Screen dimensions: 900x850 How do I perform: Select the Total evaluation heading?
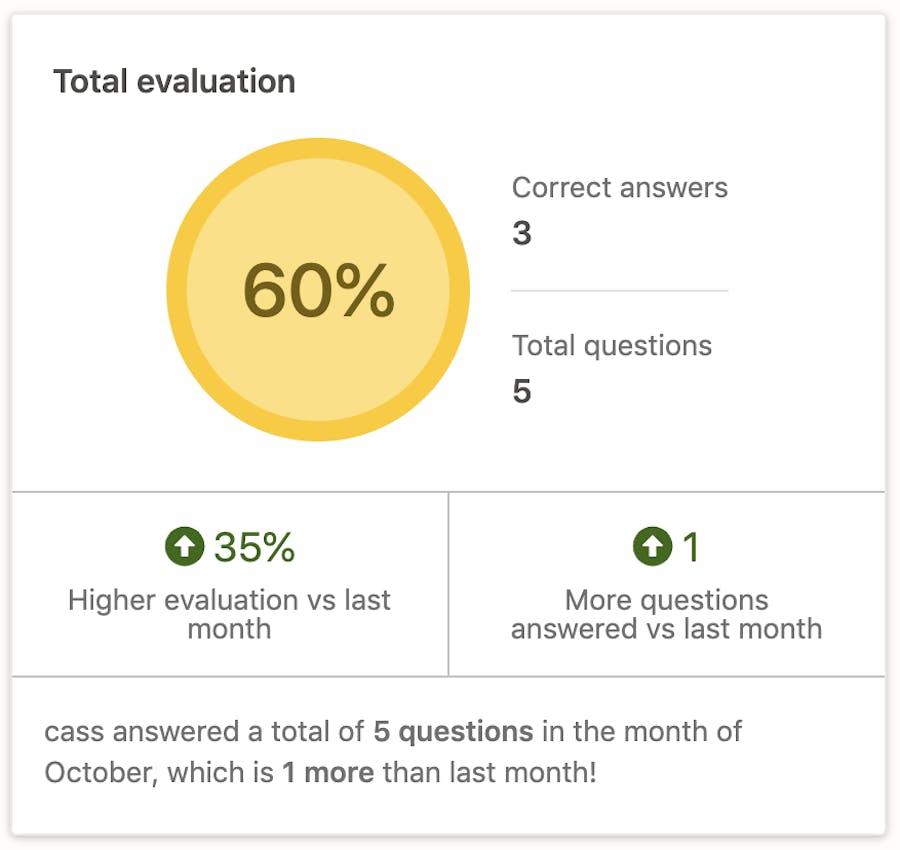click(174, 81)
